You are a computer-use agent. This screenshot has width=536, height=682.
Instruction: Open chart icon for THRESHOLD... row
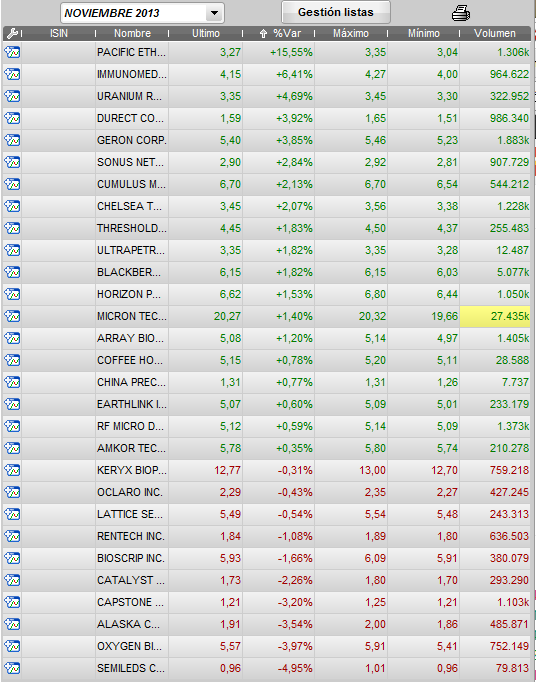(x=12, y=228)
